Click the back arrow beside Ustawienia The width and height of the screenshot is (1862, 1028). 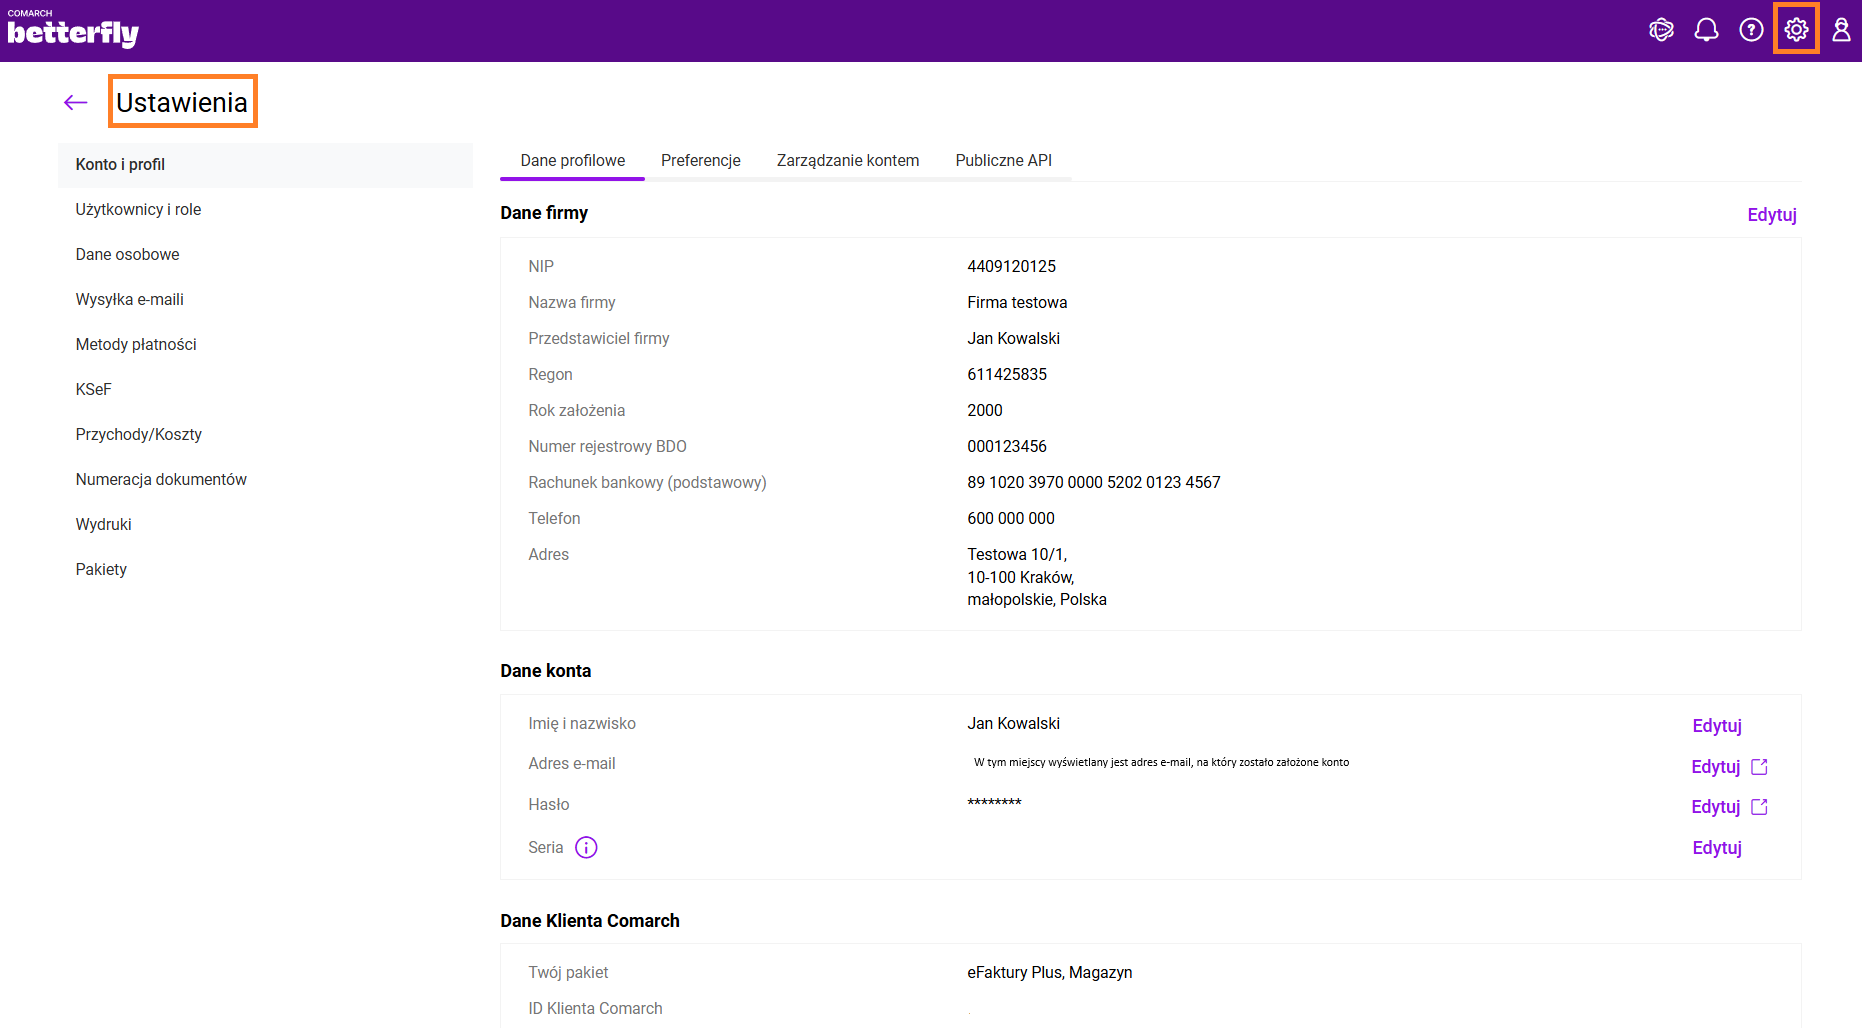click(76, 102)
